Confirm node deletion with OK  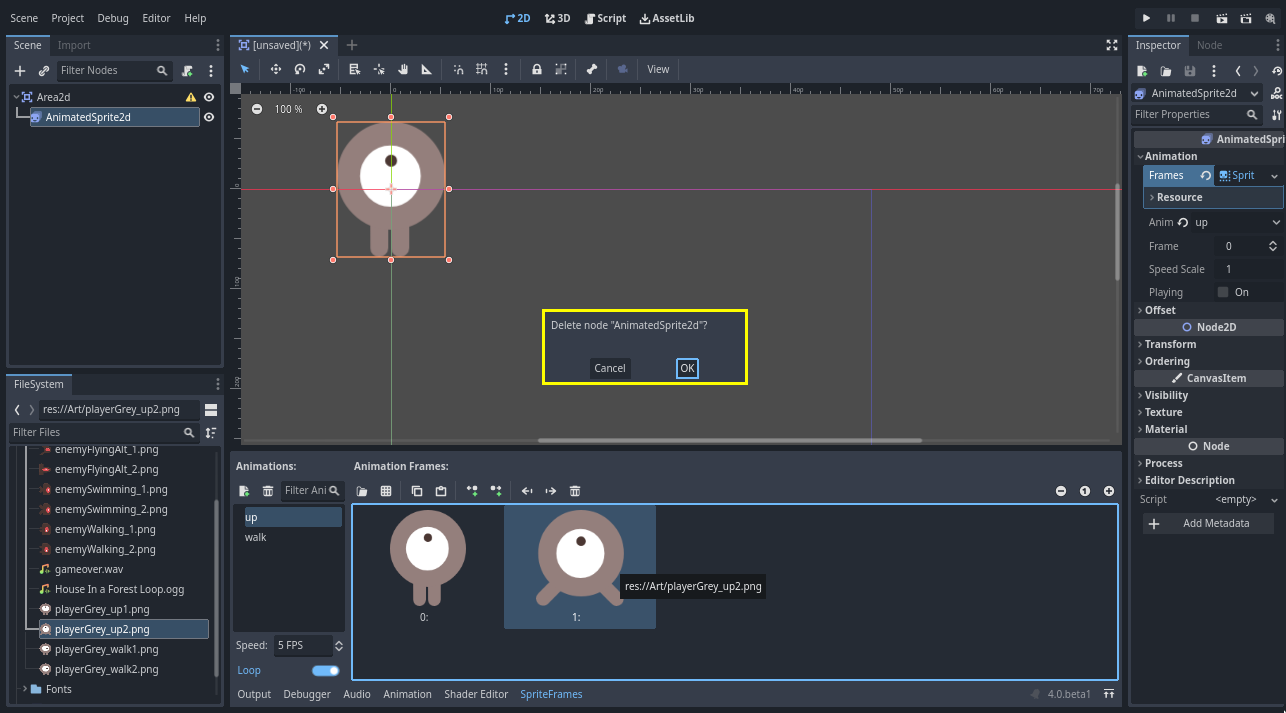pos(687,368)
